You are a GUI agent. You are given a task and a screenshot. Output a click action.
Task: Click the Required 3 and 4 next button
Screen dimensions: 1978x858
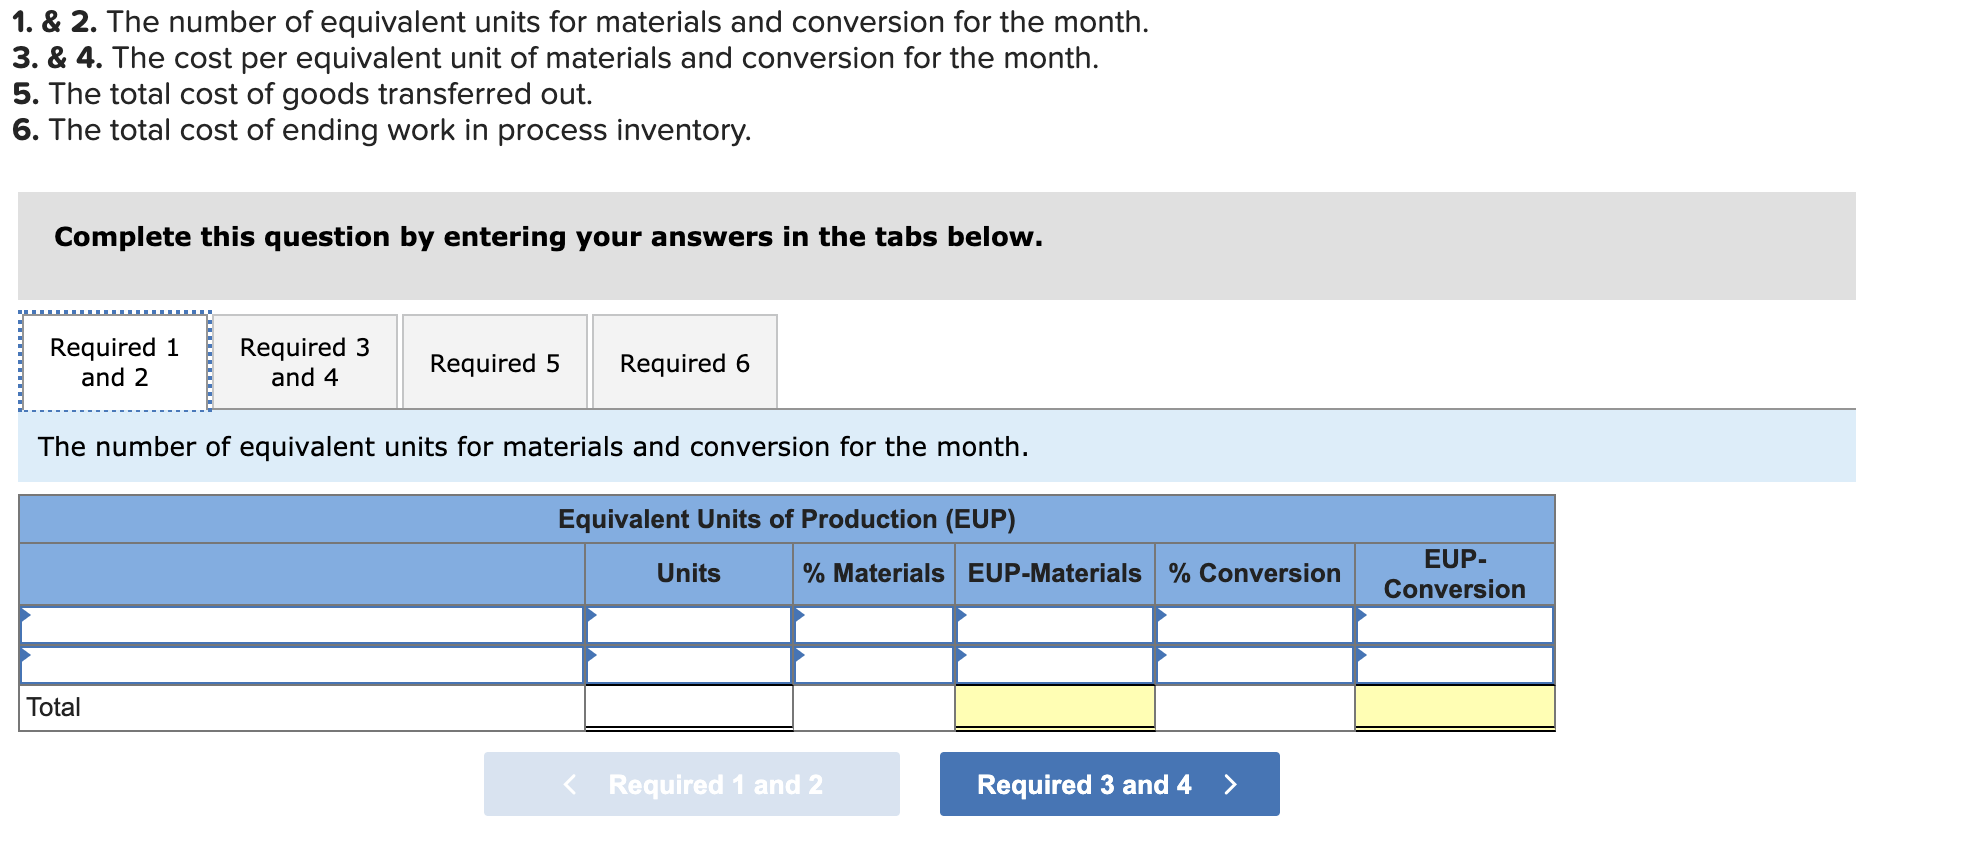tap(1108, 784)
